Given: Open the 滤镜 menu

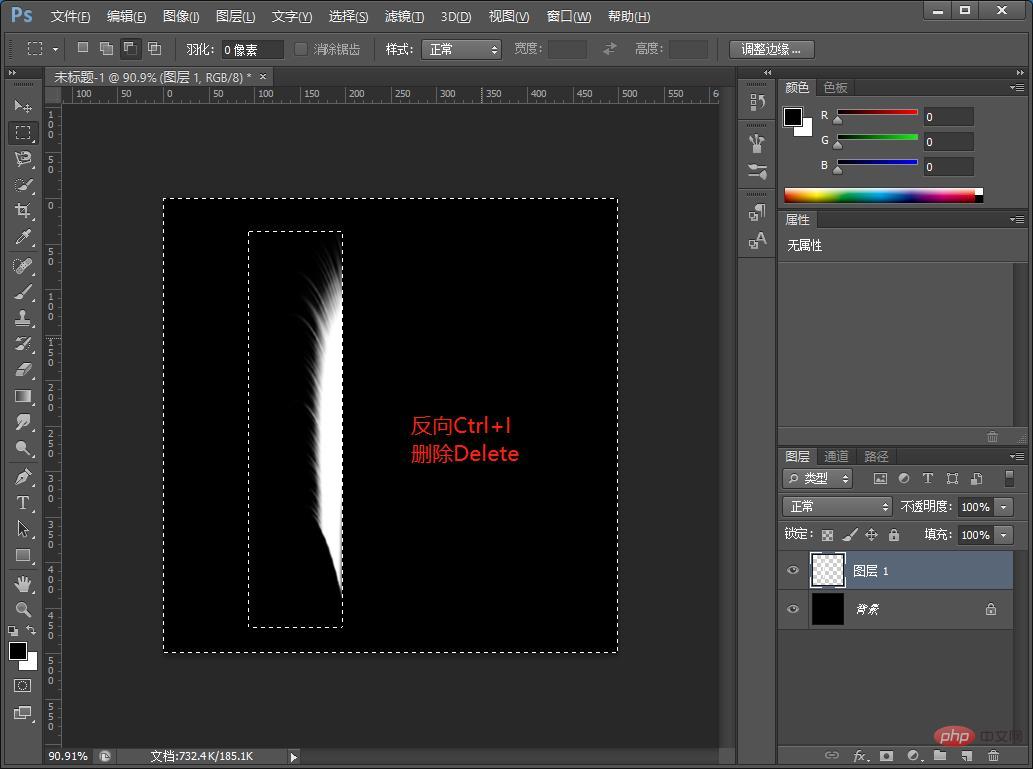Looking at the screenshot, I should 405,16.
